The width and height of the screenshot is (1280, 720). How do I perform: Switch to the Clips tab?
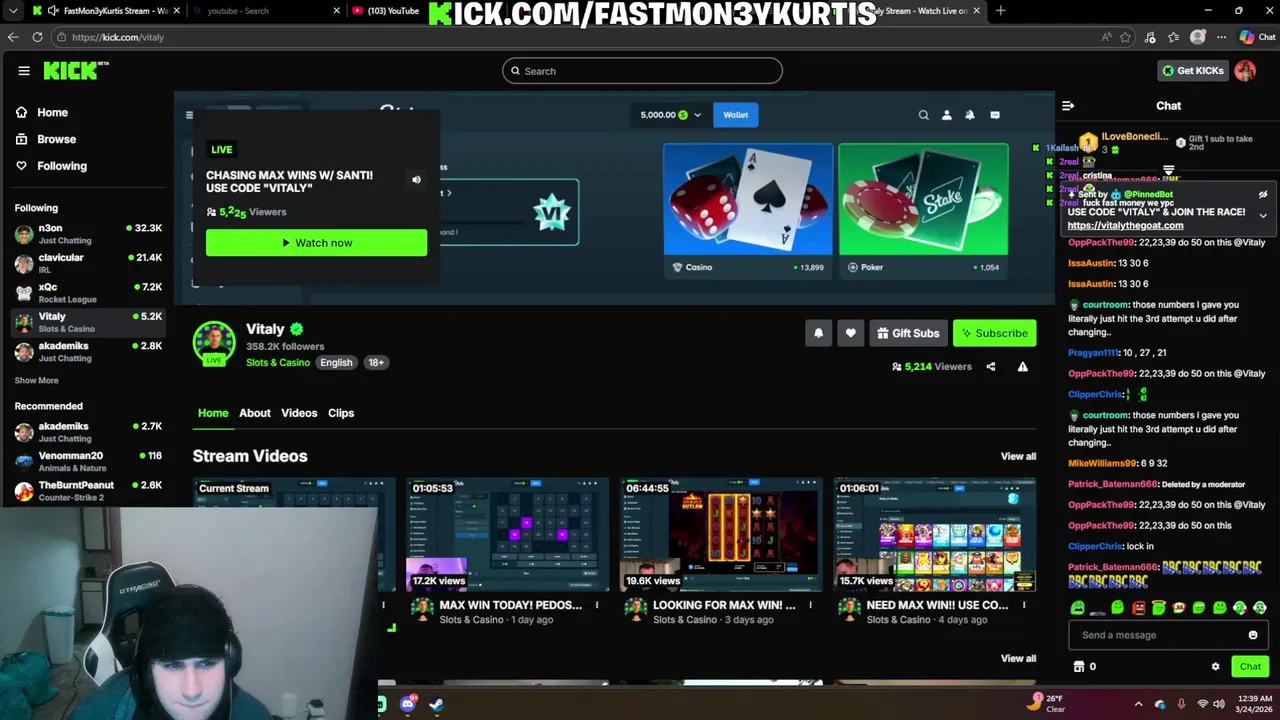pyautogui.click(x=341, y=413)
